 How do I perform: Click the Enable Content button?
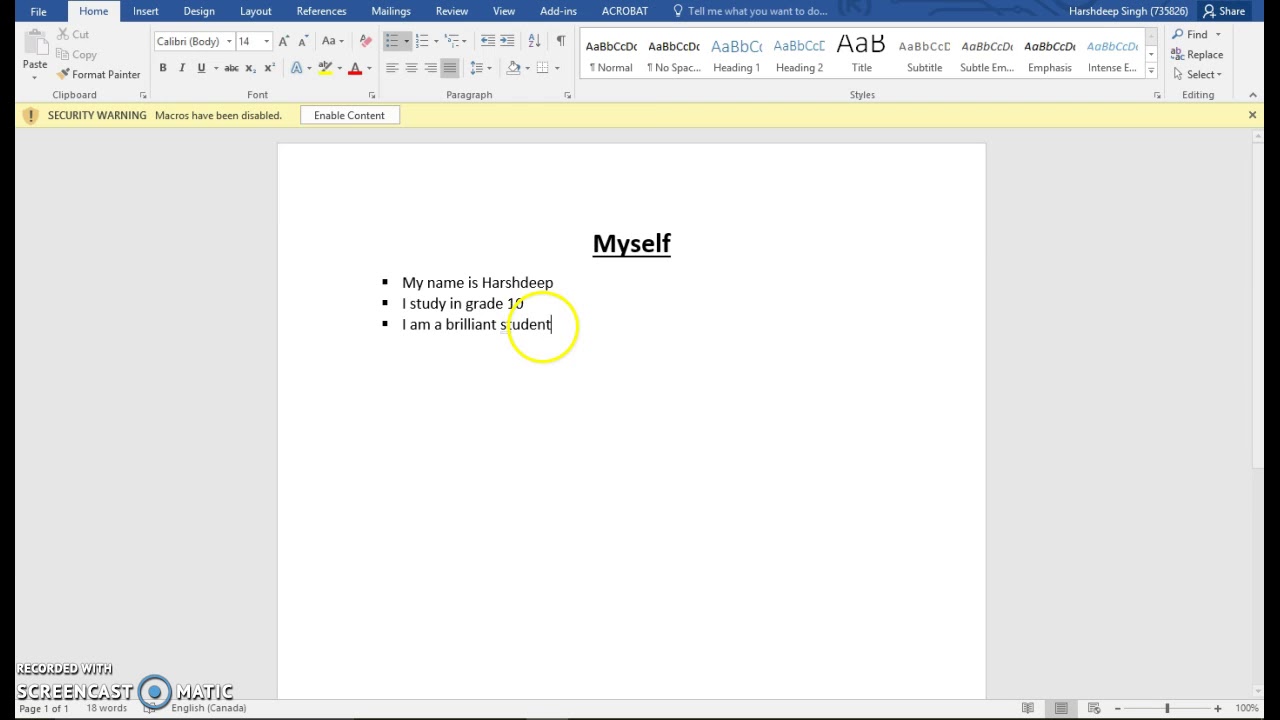(349, 115)
